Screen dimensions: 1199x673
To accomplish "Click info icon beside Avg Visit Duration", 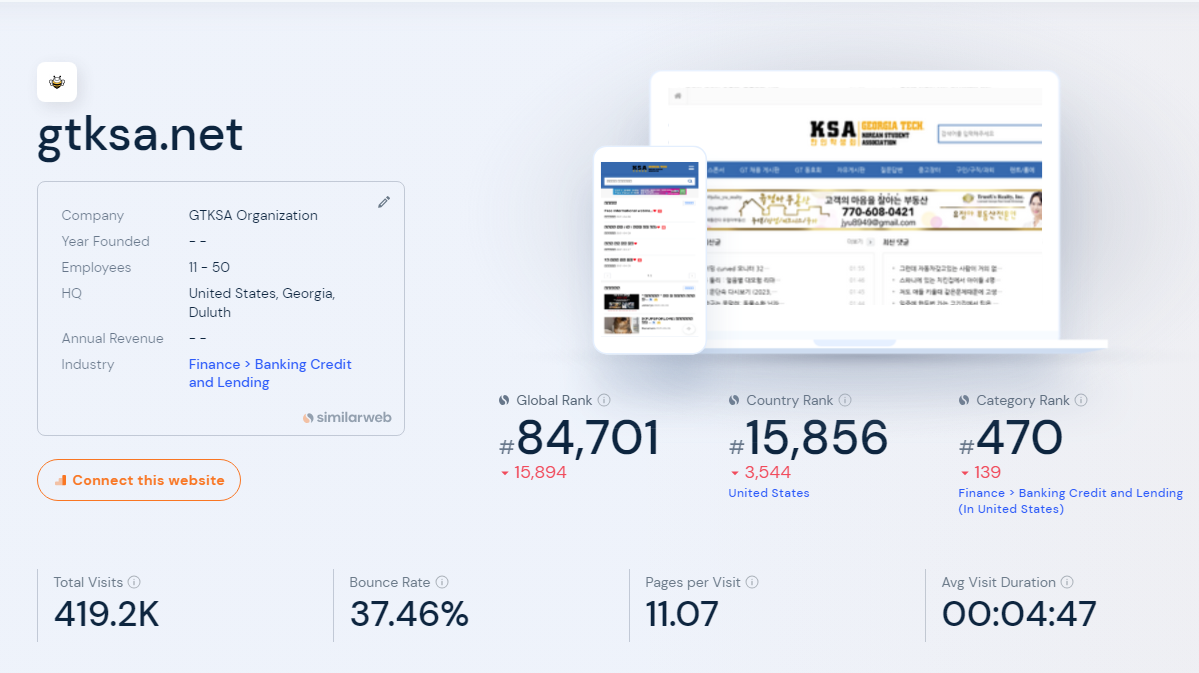I will tap(1067, 582).
